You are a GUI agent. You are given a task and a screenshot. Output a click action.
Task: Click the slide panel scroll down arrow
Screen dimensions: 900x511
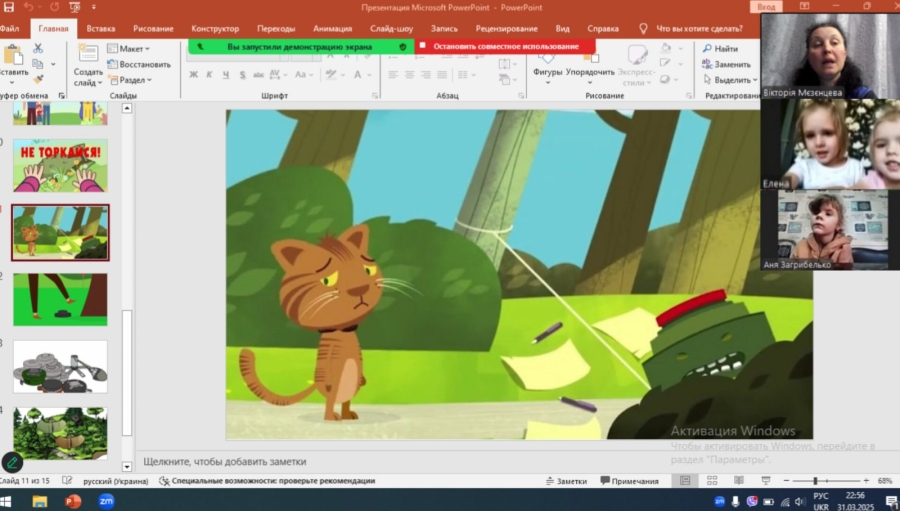click(x=127, y=467)
